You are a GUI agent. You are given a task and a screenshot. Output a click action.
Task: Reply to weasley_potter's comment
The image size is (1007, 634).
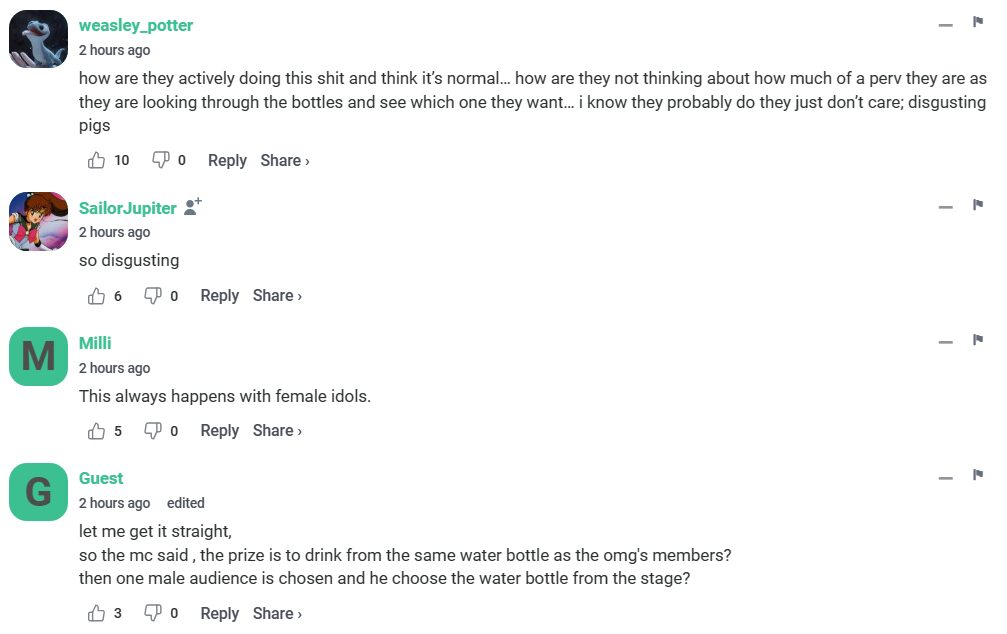coord(227,160)
